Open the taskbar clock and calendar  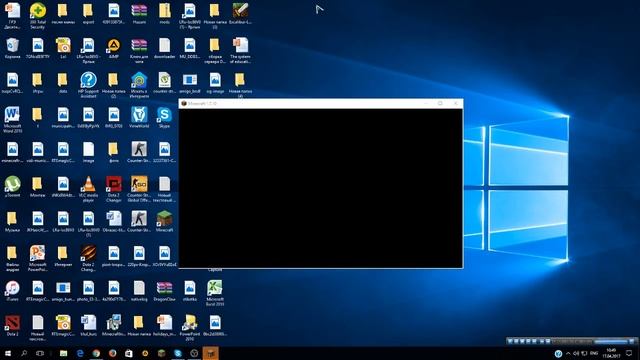[x=611, y=353]
